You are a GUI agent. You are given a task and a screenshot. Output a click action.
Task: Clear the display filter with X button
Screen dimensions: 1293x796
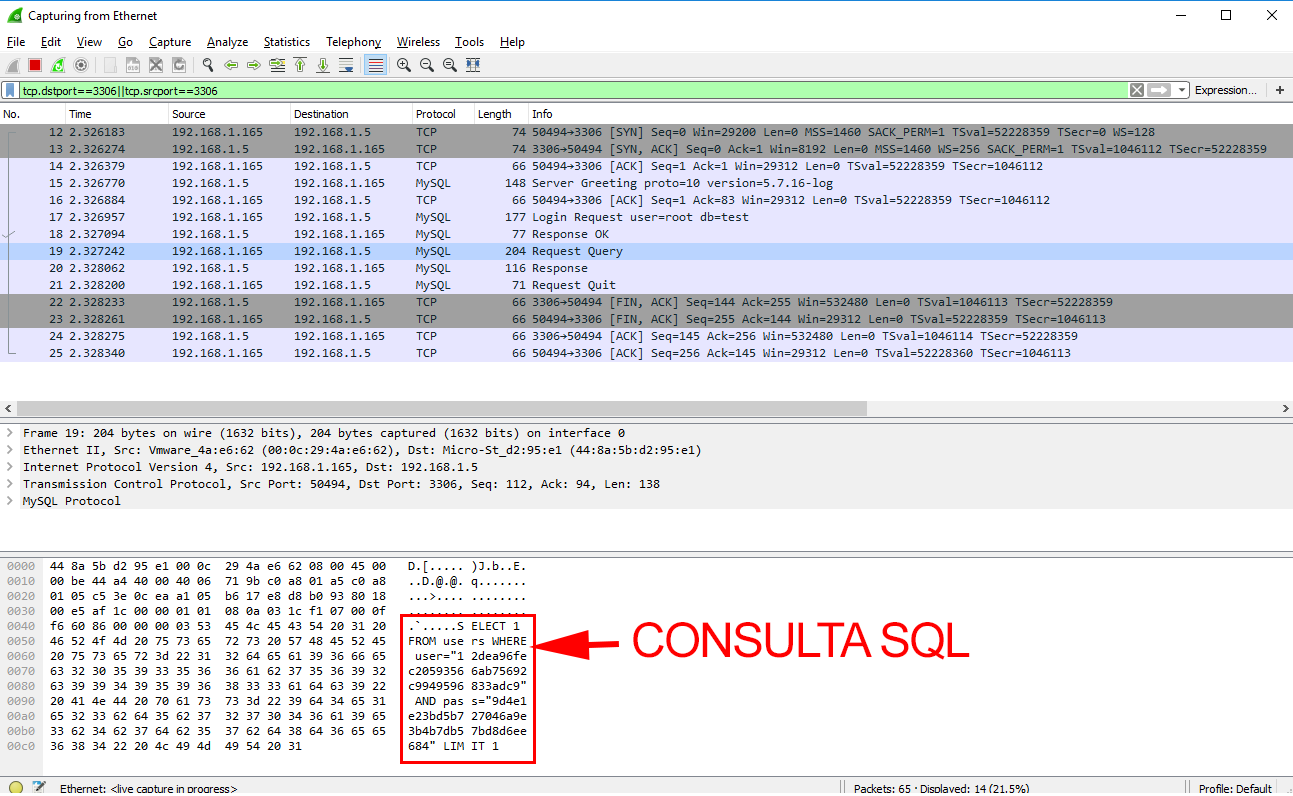[x=1137, y=90]
